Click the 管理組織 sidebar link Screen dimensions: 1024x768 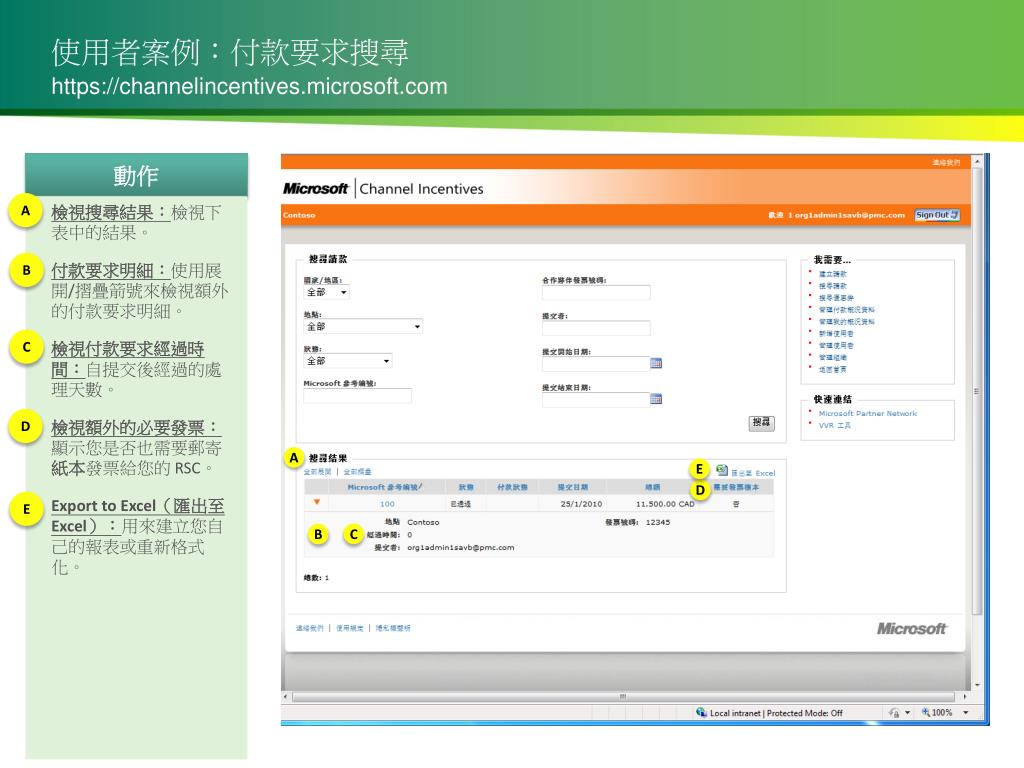pos(833,357)
